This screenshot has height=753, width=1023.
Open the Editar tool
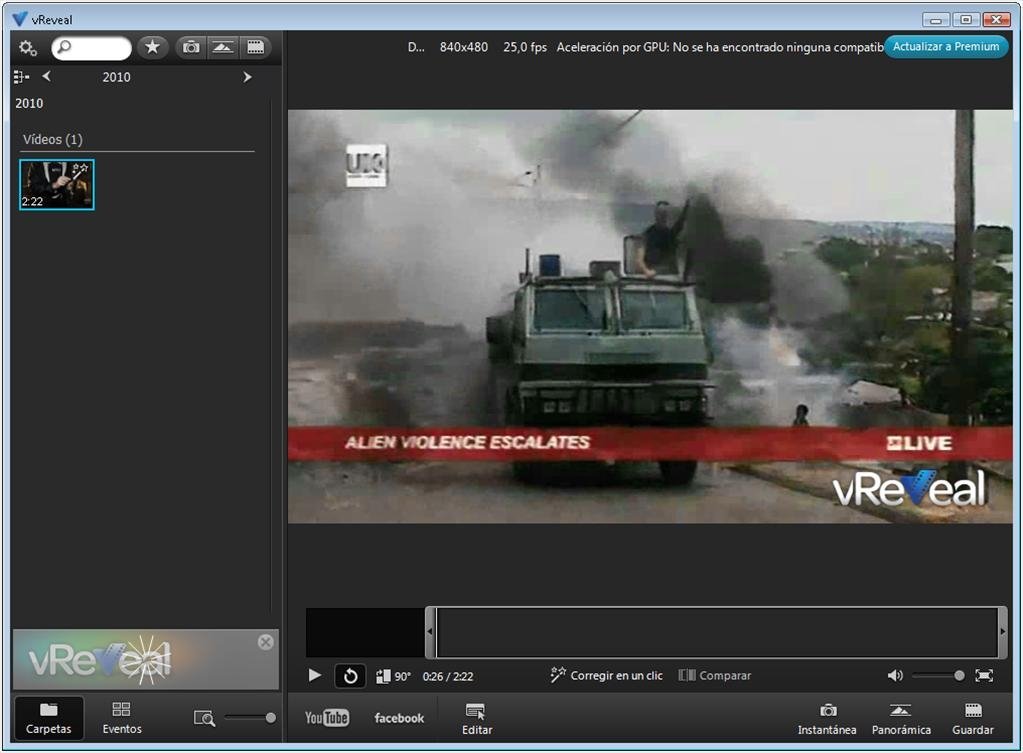pyautogui.click(x=477, y=720)
